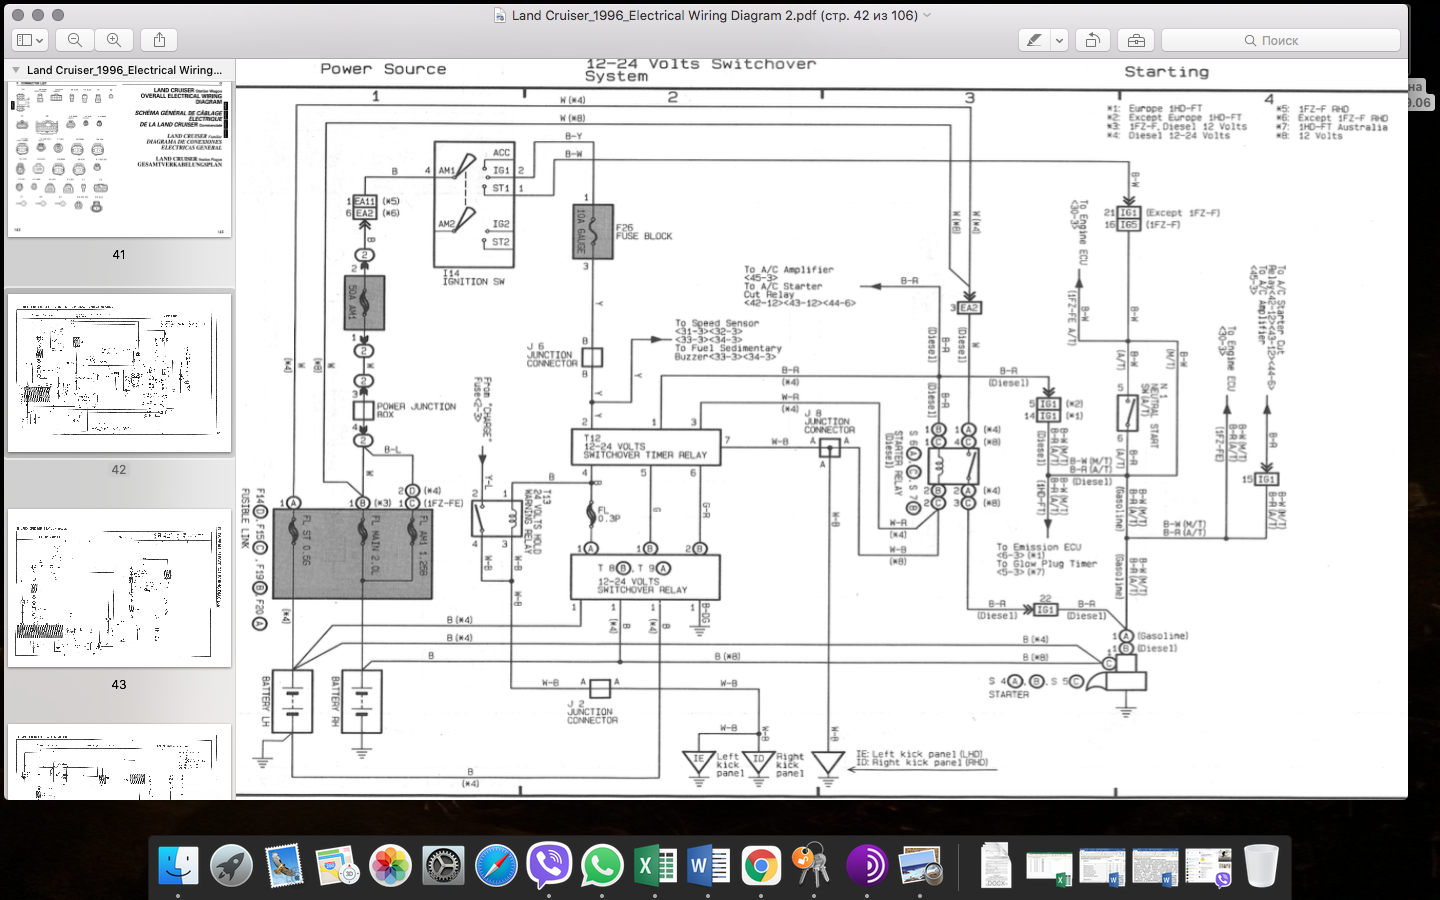This screenshot has height=900, width=1440.
Task: Open WhatsApp from the Dock
Action: point(602,866)
